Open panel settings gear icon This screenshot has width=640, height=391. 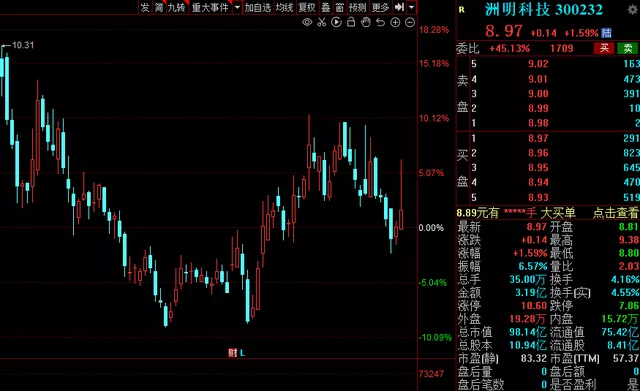[633, 9]
